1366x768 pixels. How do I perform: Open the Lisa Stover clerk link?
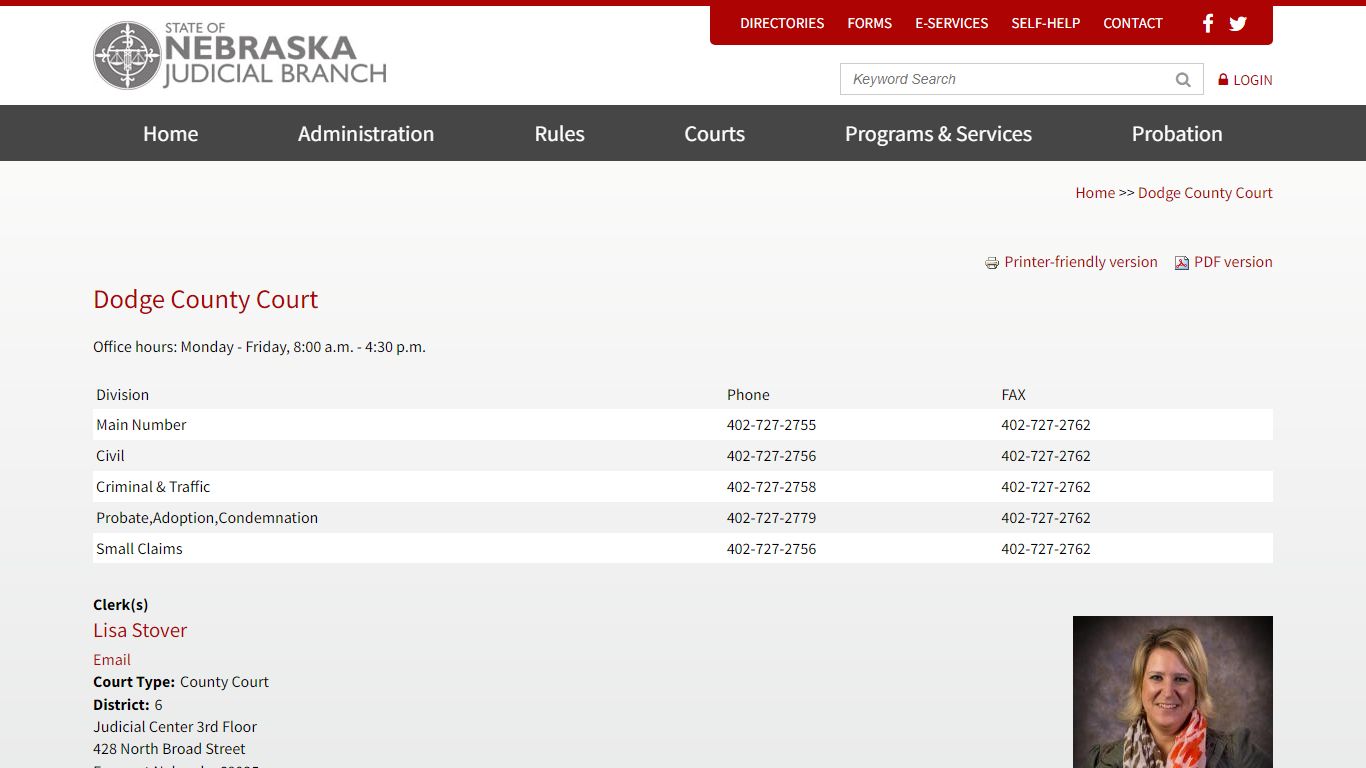140,630
